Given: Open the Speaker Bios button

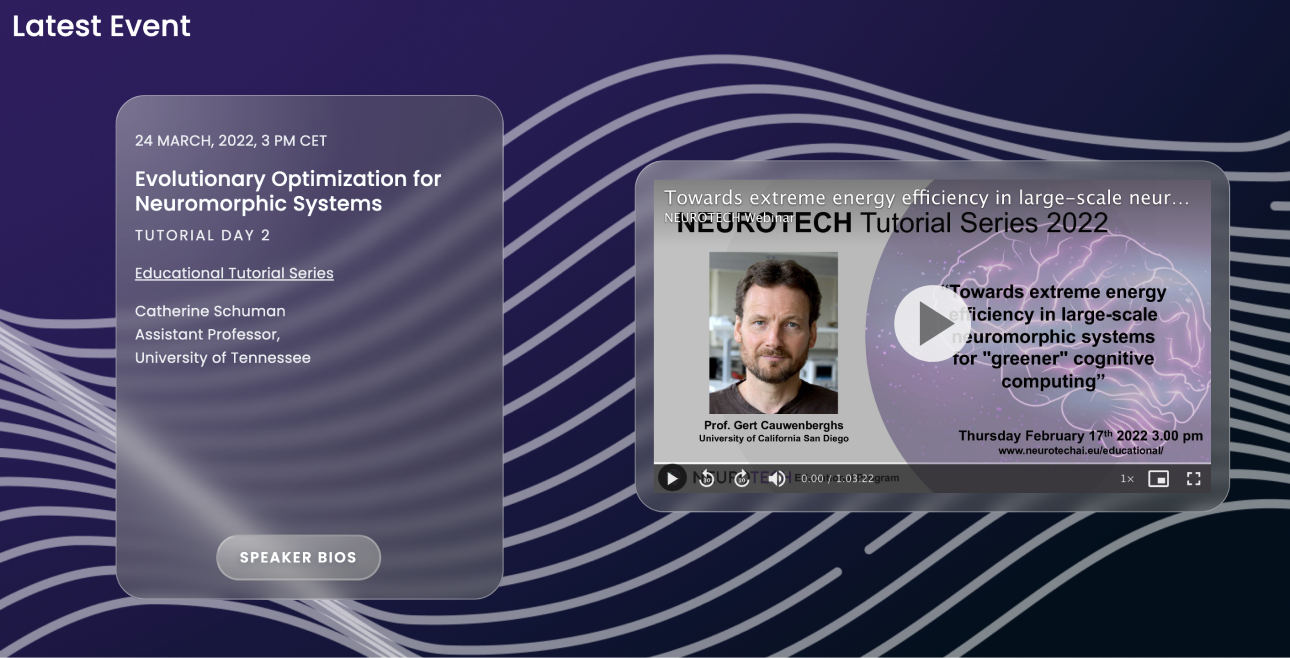Looking at the screenshot, I should (x=298, y=557).
